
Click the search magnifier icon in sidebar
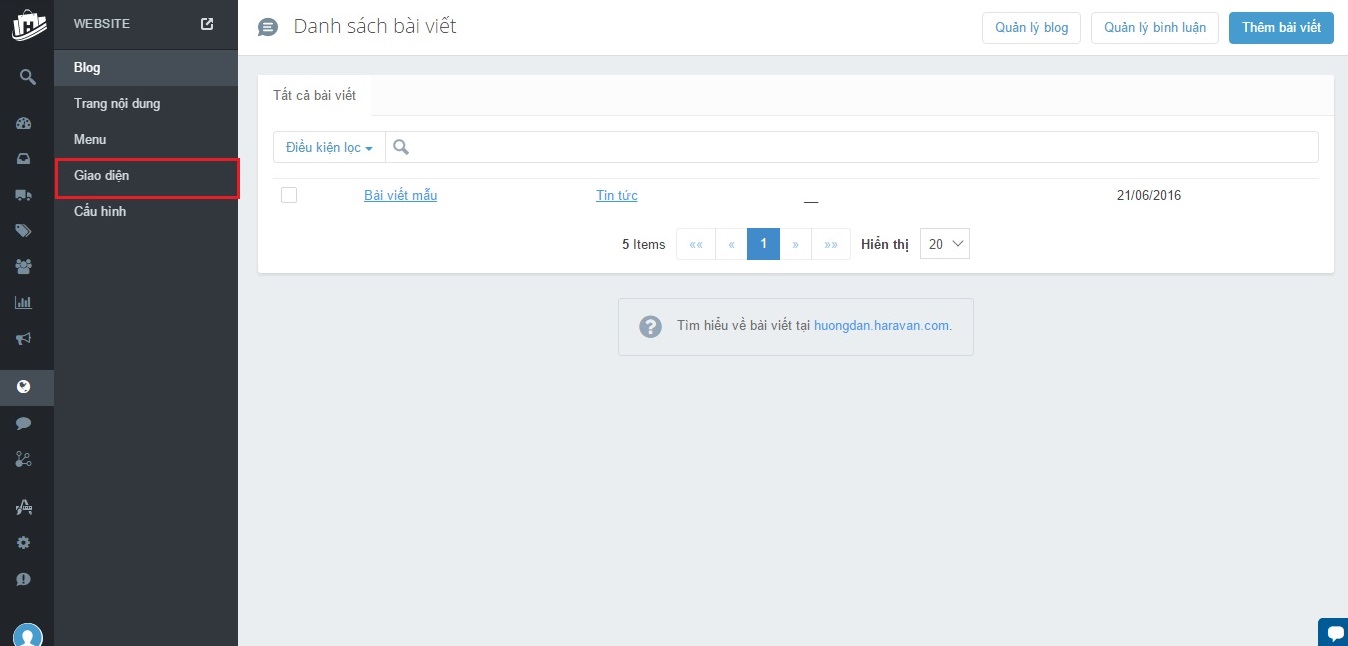tap(27, 77)
